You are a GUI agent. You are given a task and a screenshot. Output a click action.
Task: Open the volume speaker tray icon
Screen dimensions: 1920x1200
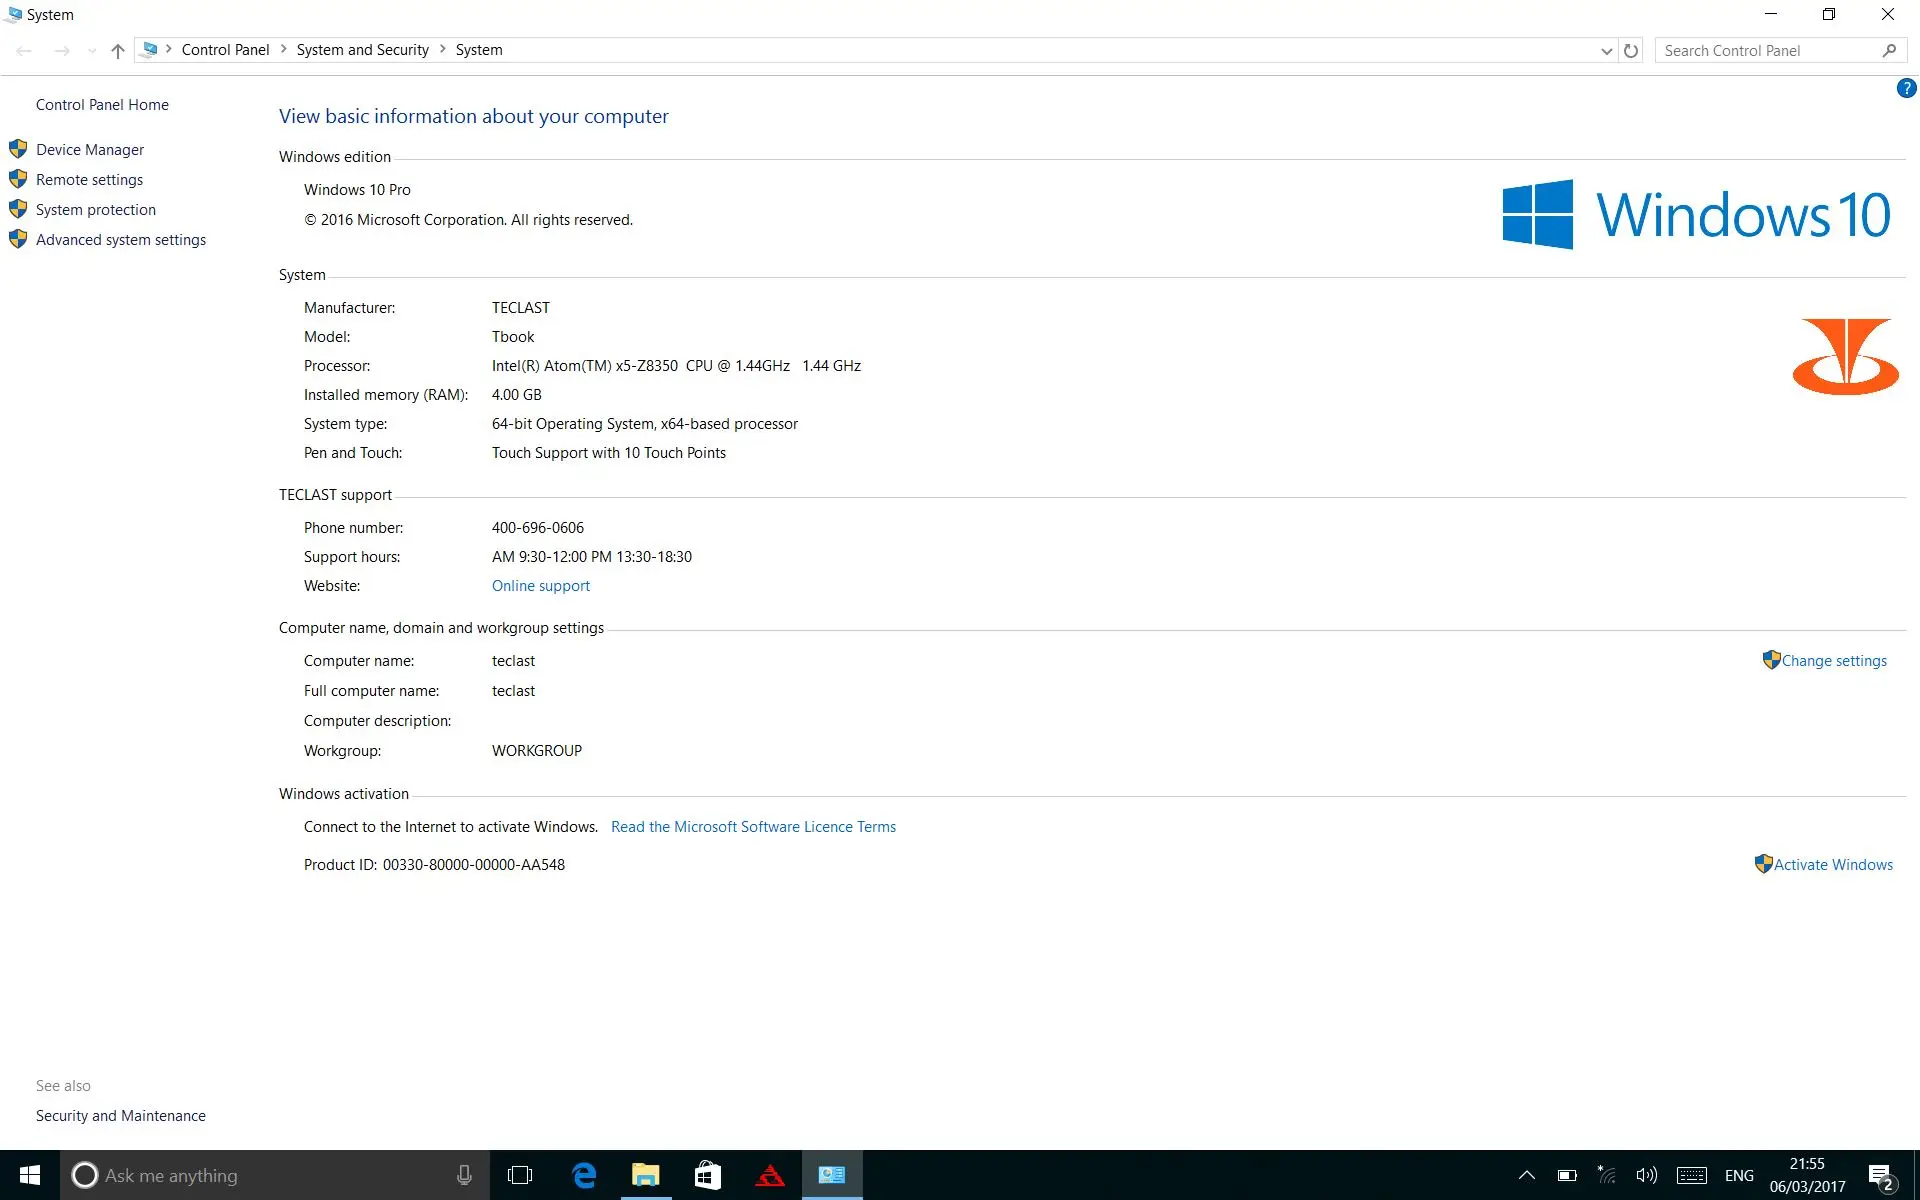pyautogui.click(x=1646, y=1175)
